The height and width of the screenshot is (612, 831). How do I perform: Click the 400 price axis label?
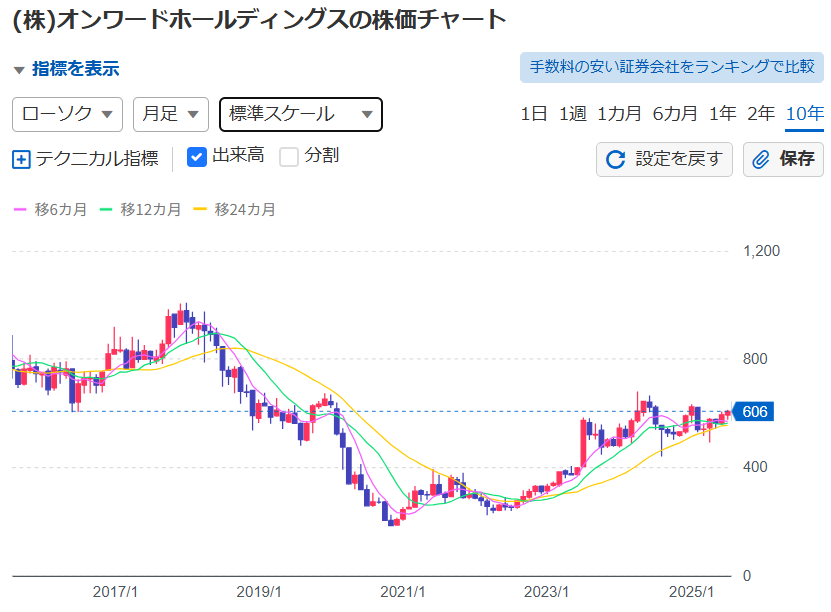(x=755, y=467)
